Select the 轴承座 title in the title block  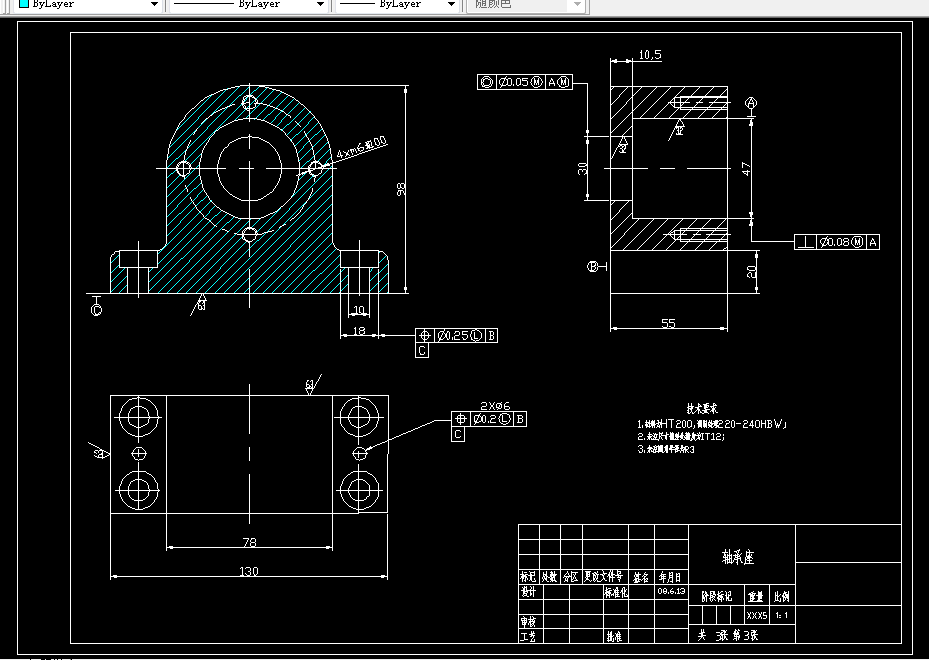[738, 557]
